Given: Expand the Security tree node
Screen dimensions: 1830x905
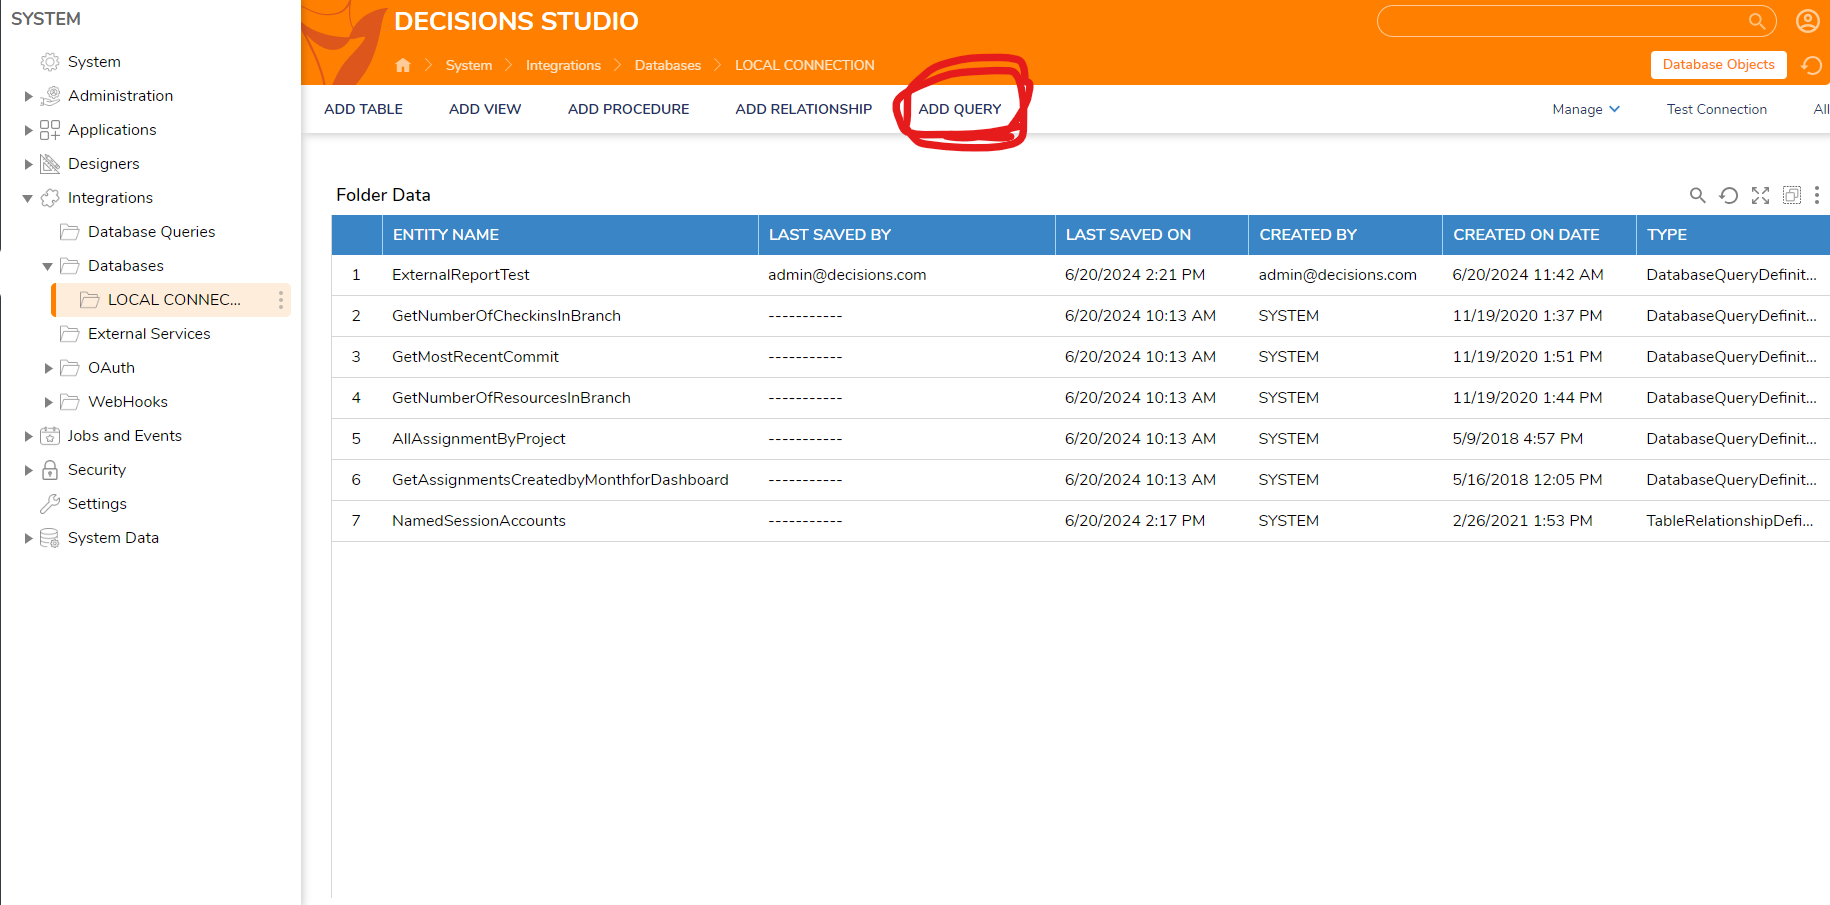Looking at the screenshot, I should [28, 470].
